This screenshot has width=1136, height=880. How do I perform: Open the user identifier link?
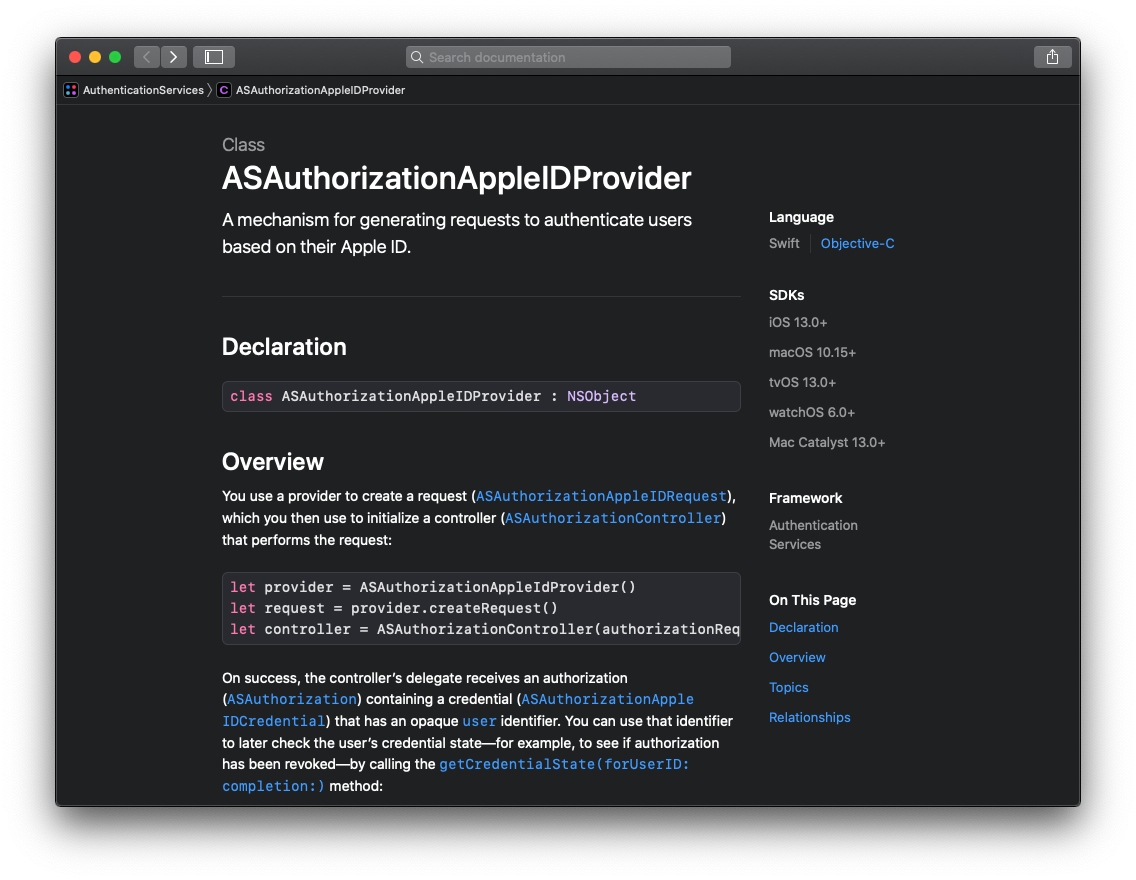(479, 721)
